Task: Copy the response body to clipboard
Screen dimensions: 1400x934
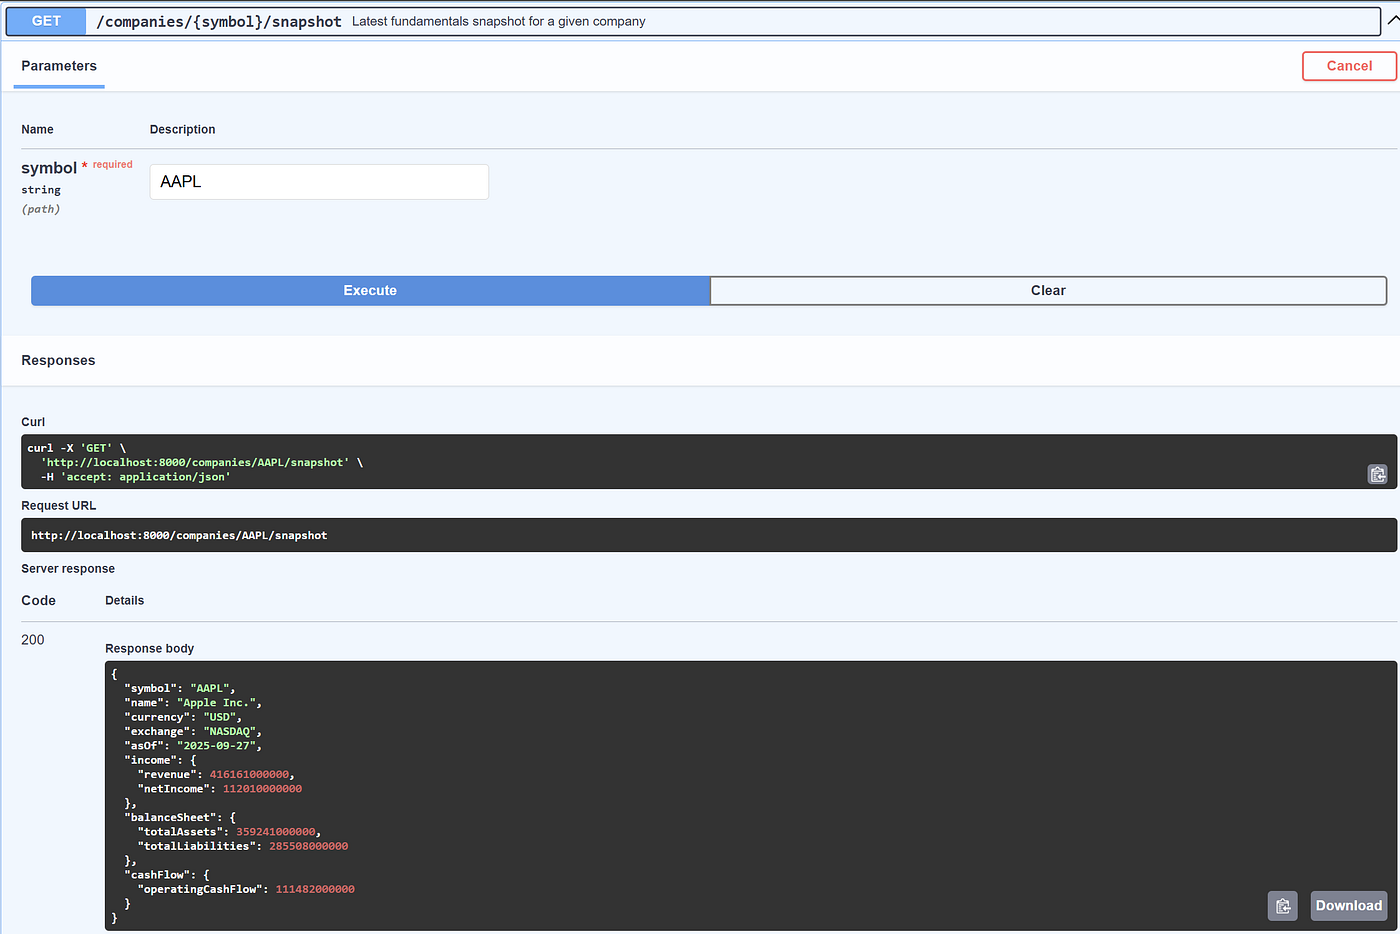Action: click(x=1283, y=906)
